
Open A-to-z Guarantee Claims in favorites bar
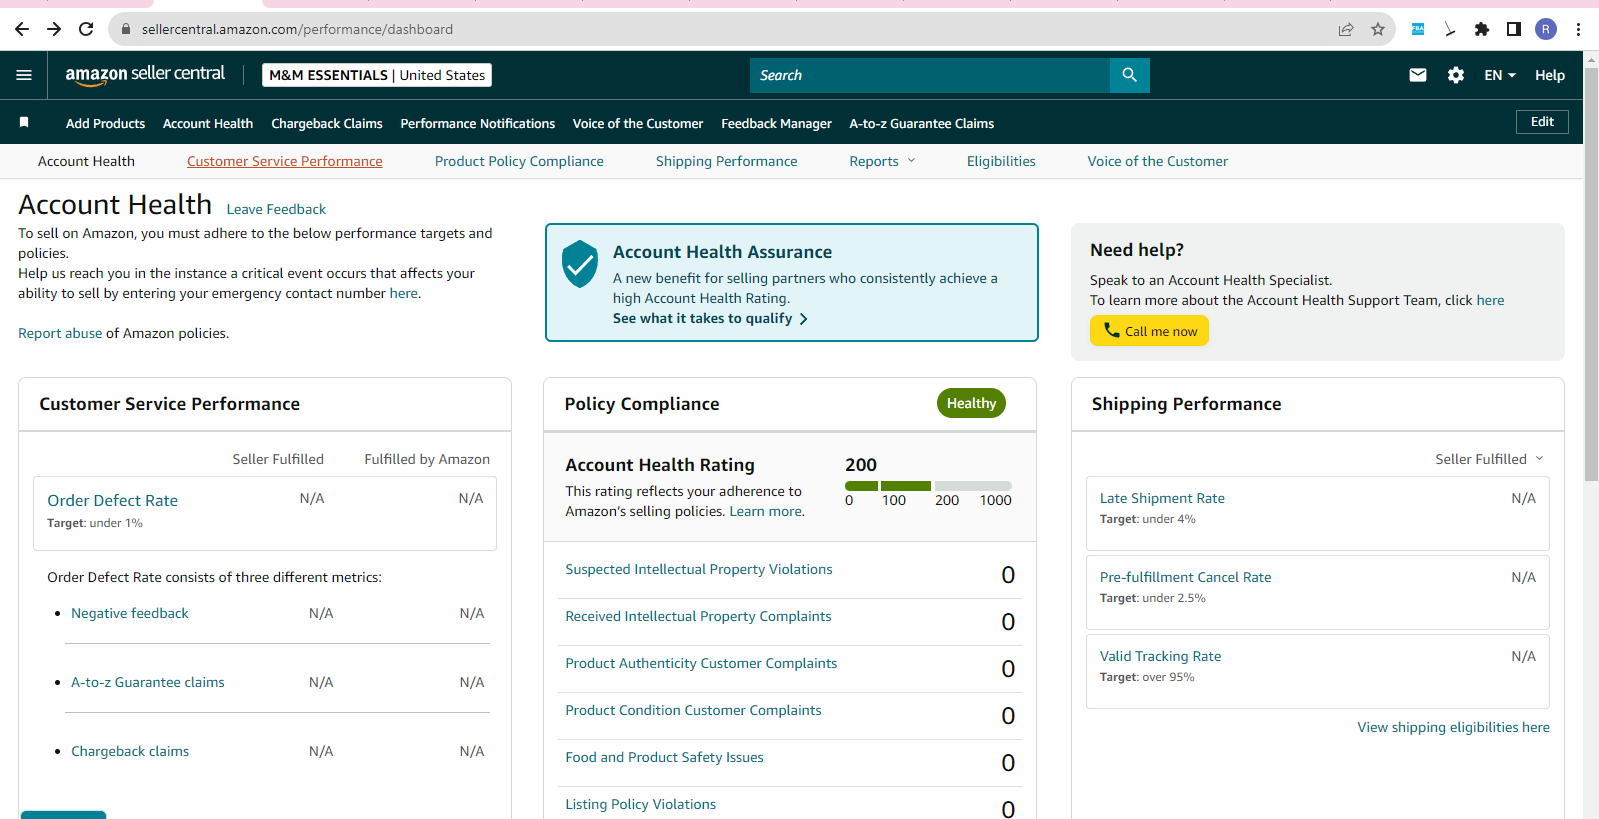click(x=922, y=123)
